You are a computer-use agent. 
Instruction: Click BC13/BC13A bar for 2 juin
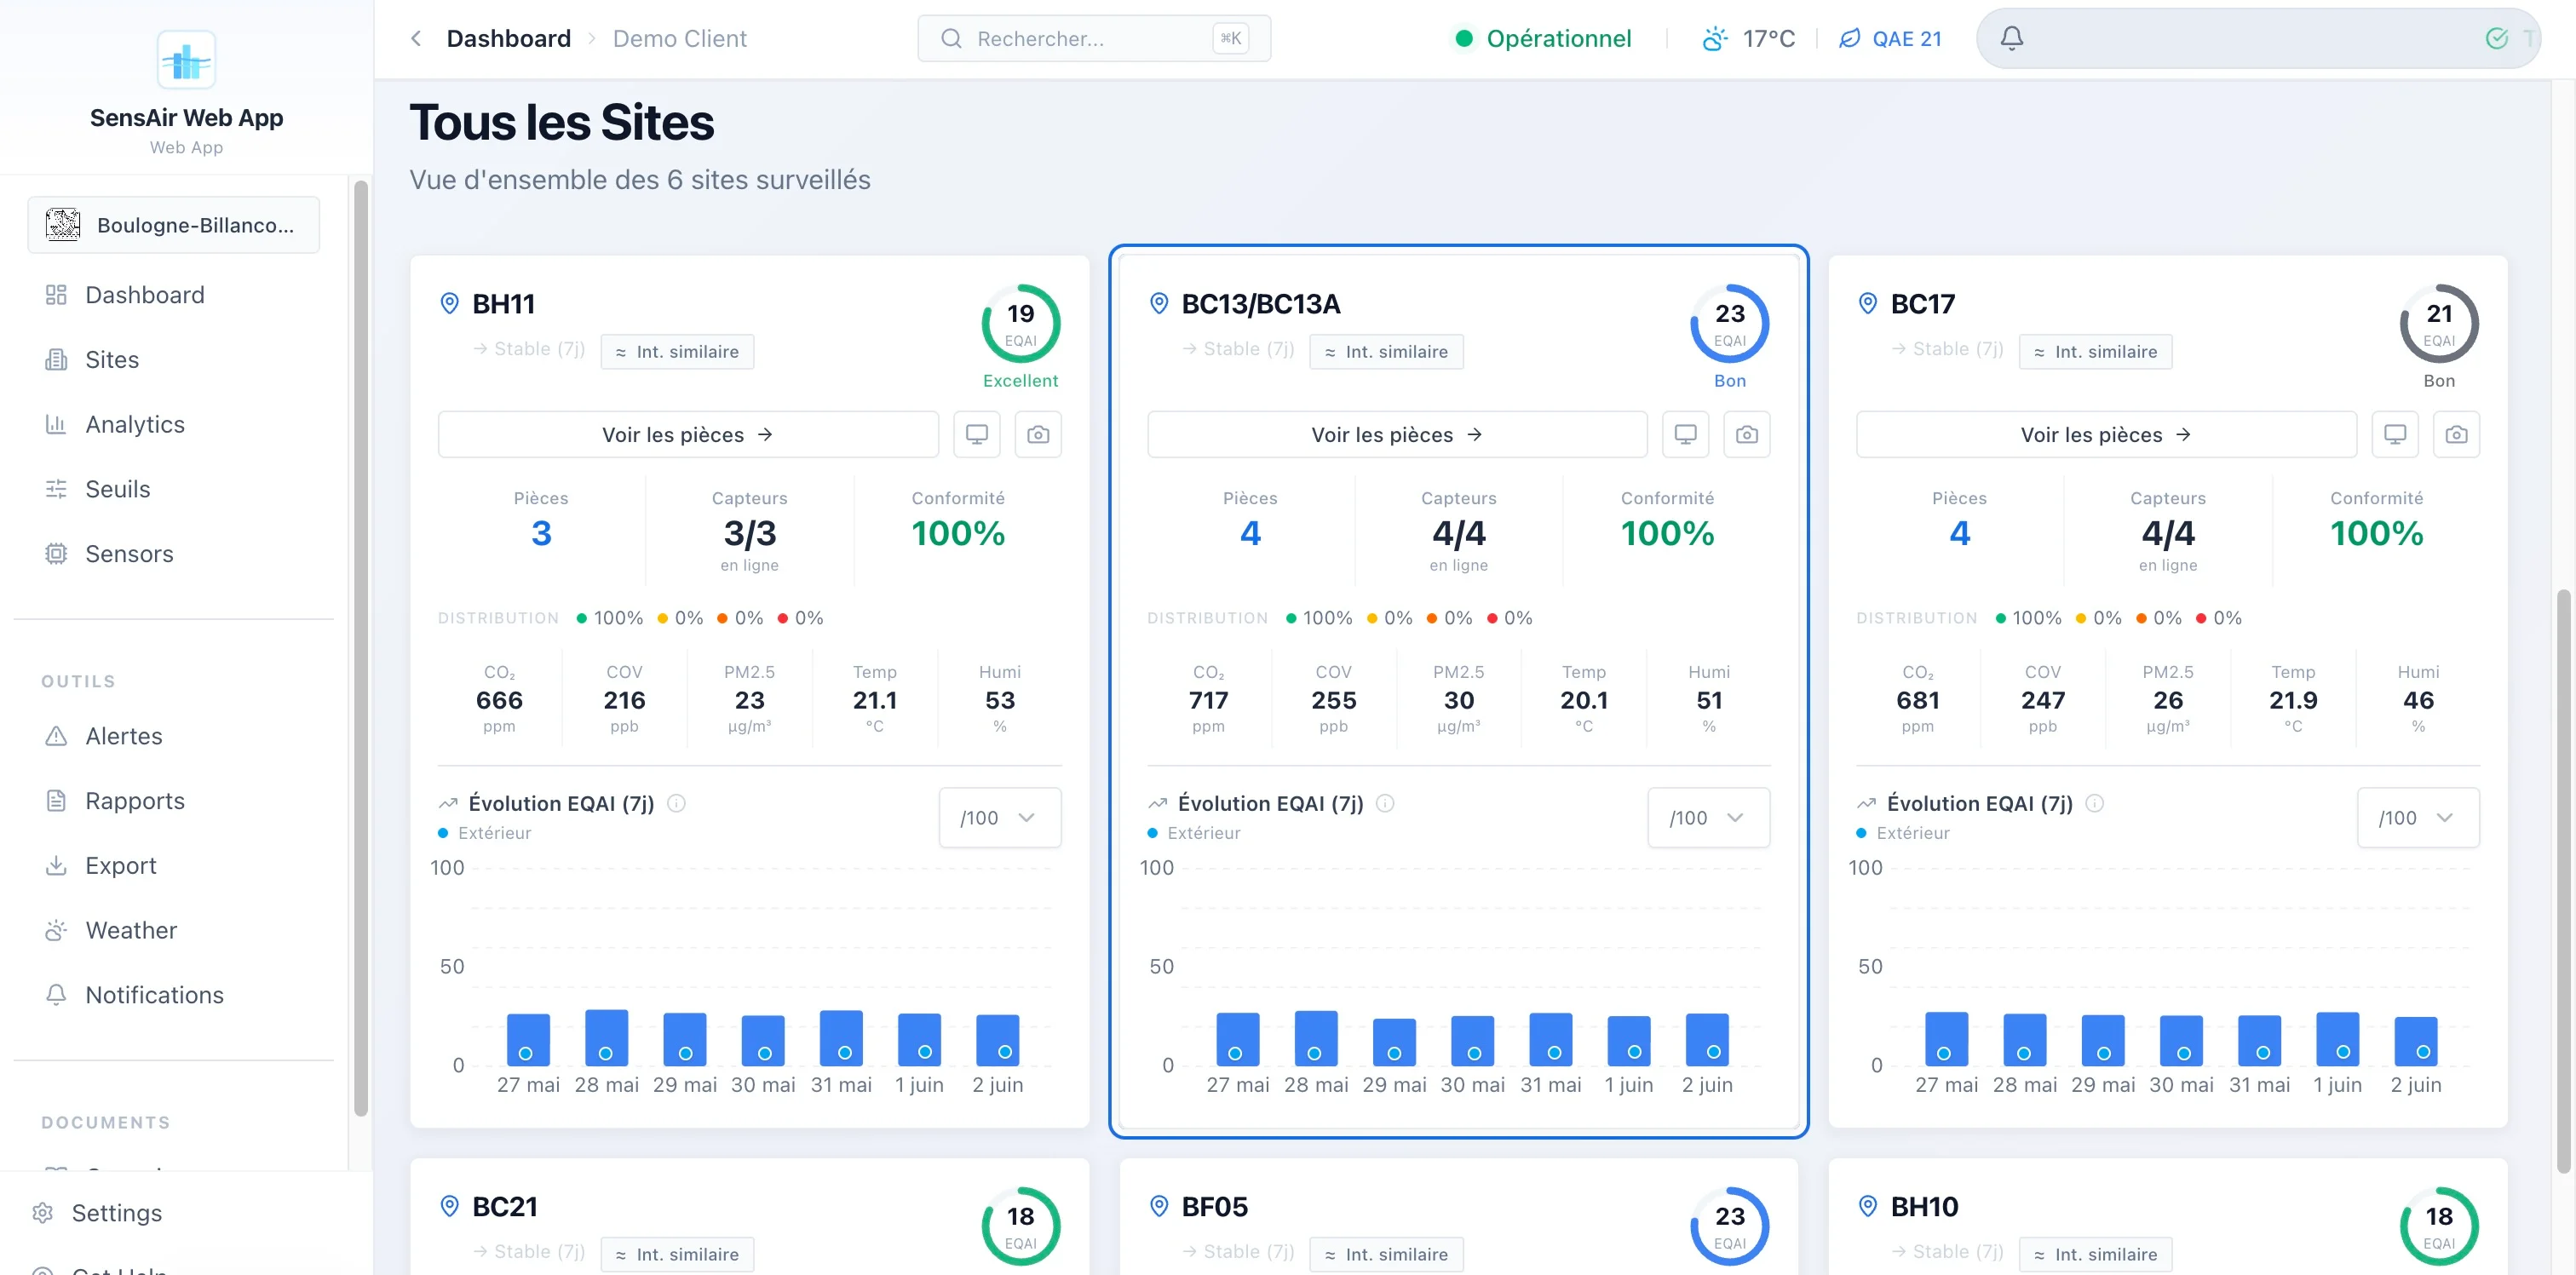(x=1706, y=1040)
